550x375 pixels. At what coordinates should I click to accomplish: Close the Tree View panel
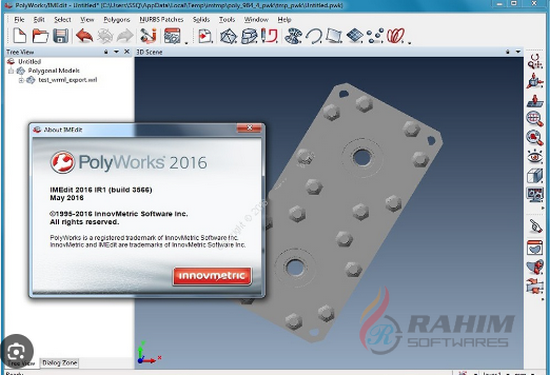click(127, 52)
